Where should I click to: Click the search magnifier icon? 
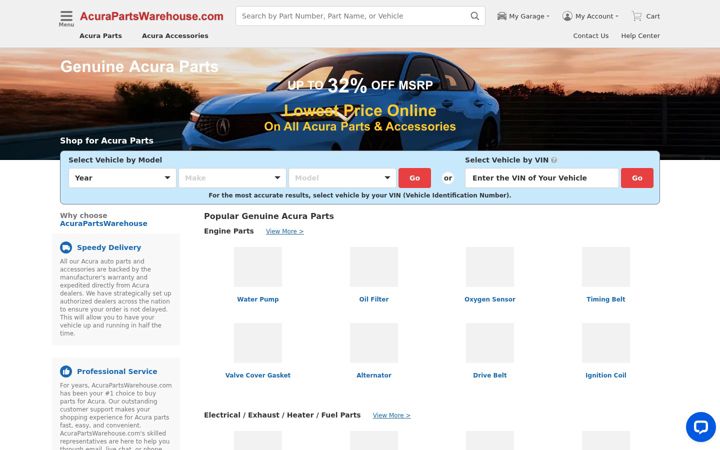coord(475,16)
